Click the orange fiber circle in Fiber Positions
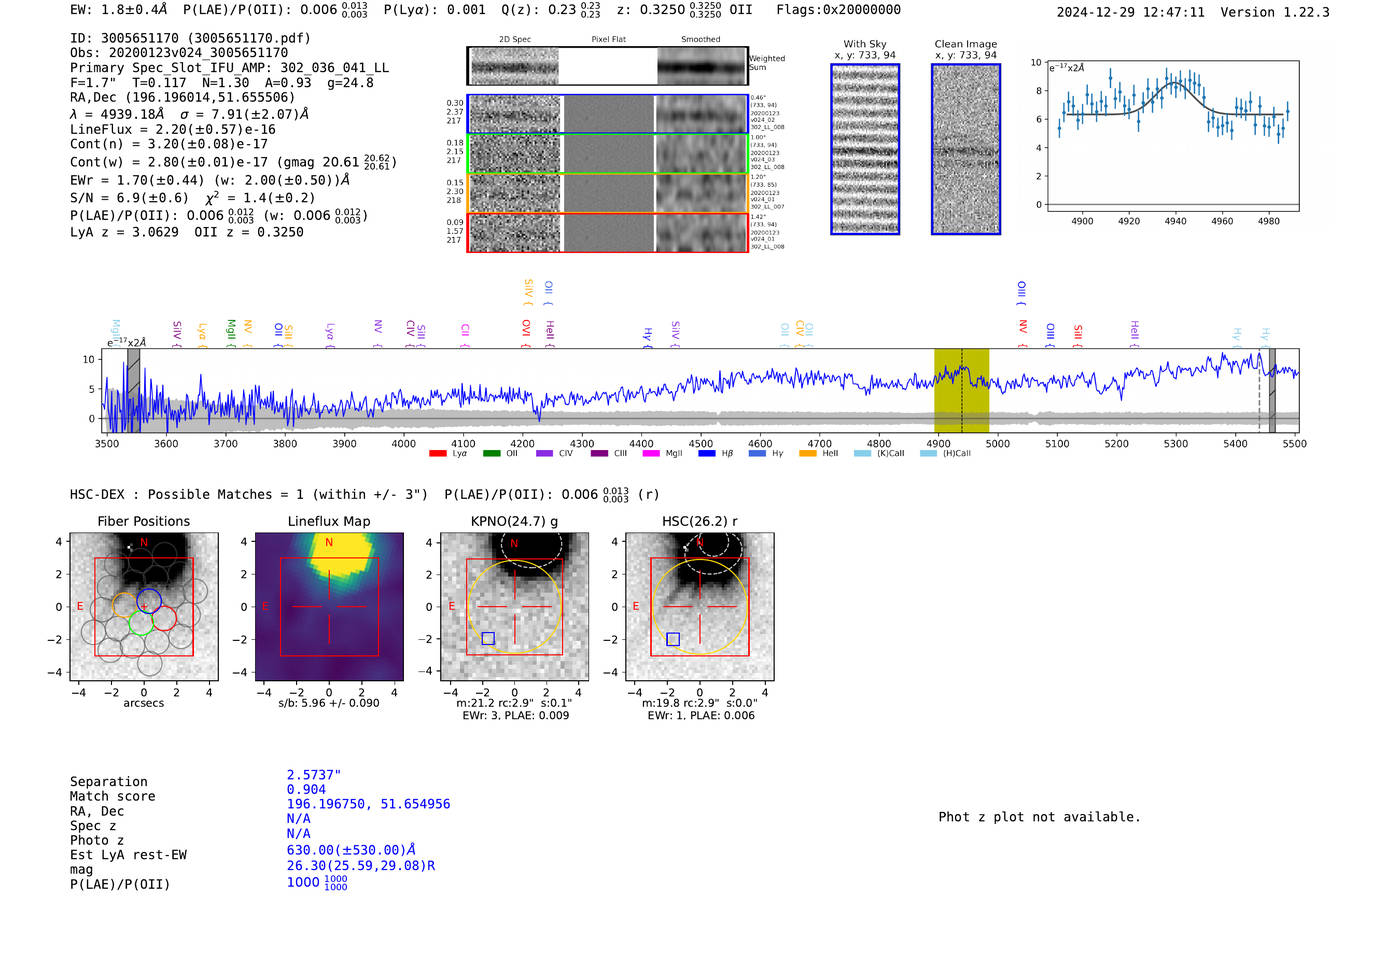The width and height of the screenshot is (1400, 953). click(125, 605)
